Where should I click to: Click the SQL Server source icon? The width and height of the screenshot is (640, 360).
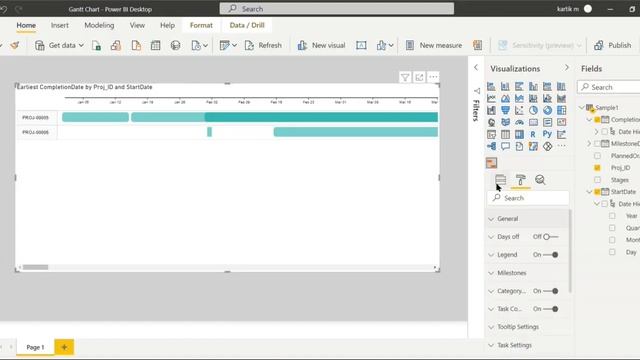click(x=136, y=45)
